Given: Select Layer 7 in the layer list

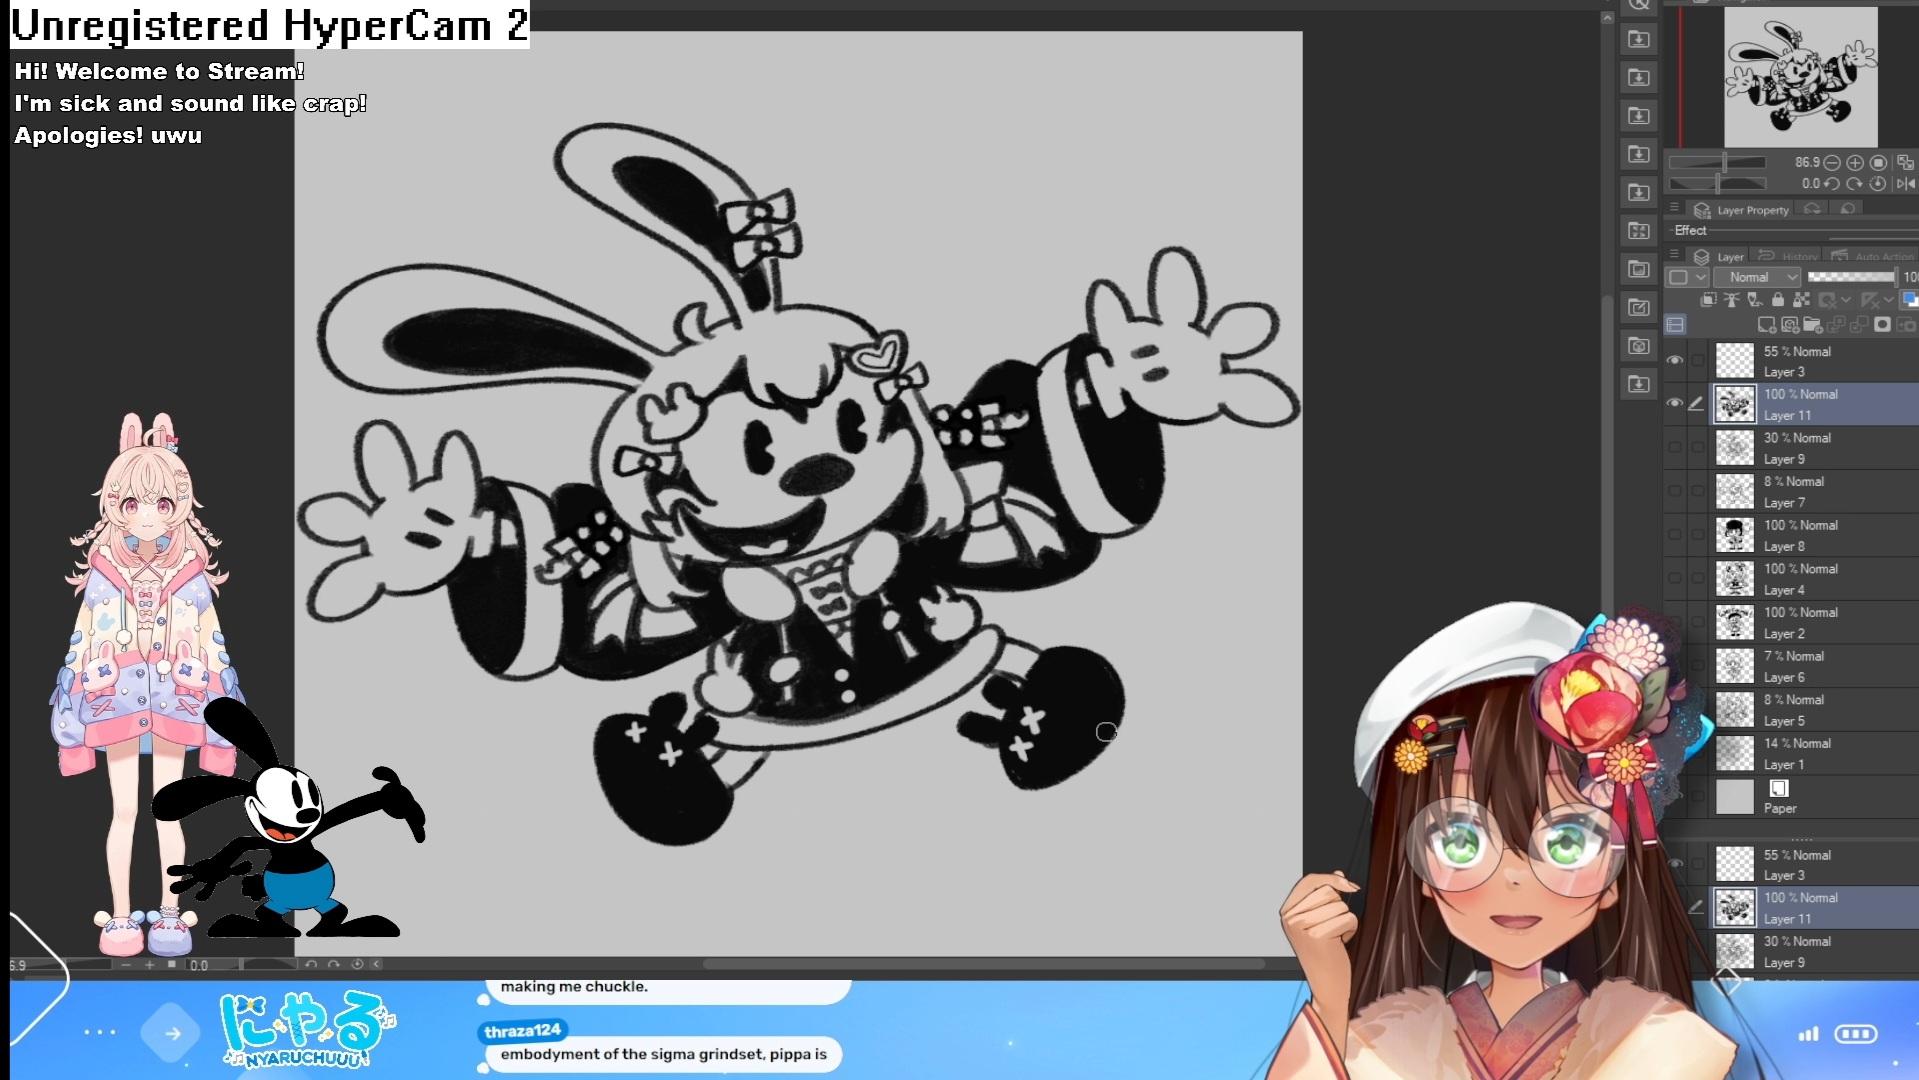Looking at the screenshot, I should point(1815,491).
